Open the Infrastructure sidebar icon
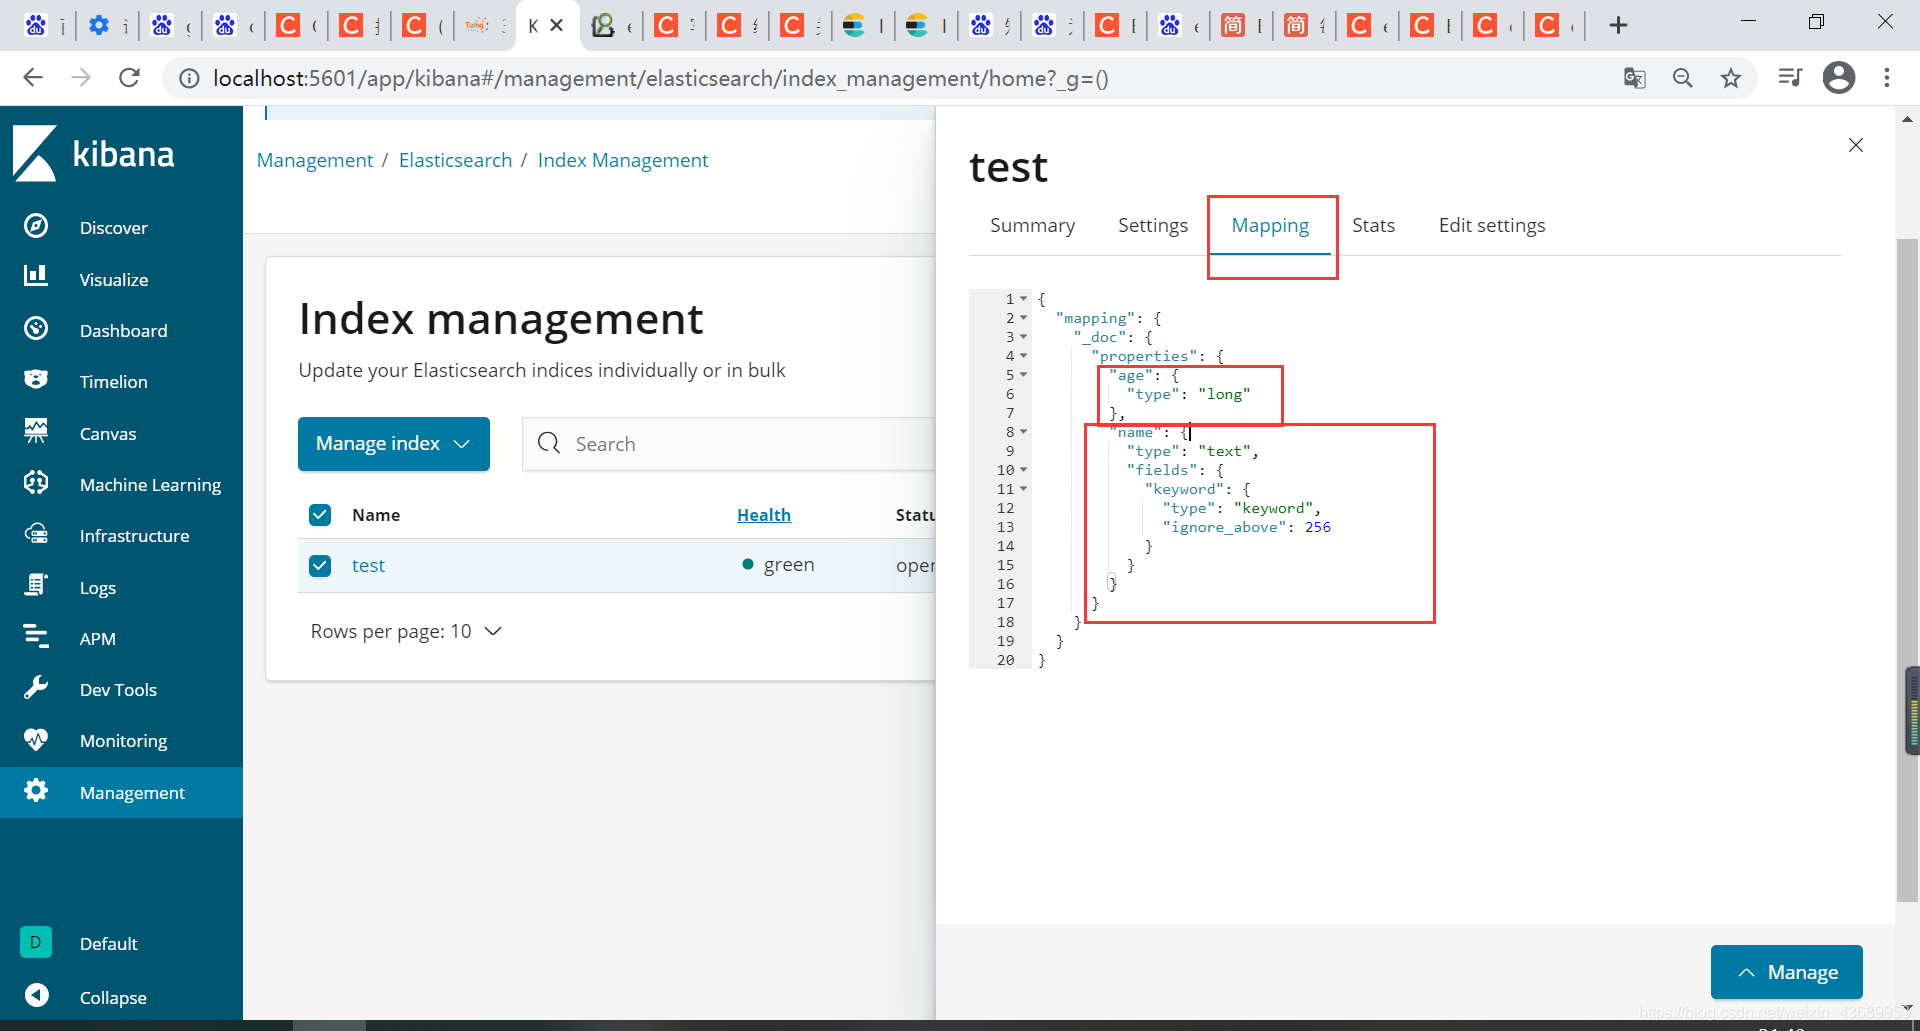Image resolution: width=1920 pixels, height=1031 pixels. 36,533
